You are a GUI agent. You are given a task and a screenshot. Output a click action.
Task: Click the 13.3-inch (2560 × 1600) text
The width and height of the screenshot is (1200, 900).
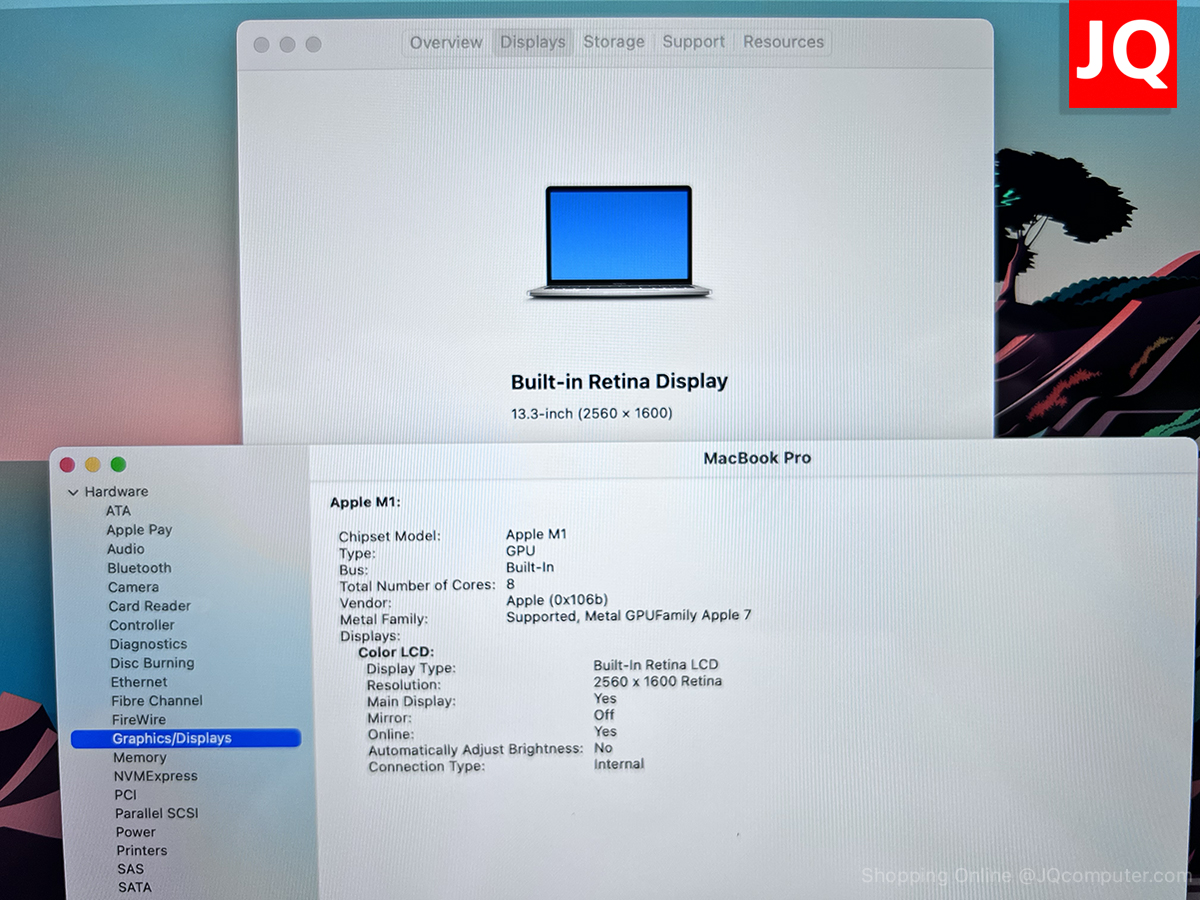[592, 413]
